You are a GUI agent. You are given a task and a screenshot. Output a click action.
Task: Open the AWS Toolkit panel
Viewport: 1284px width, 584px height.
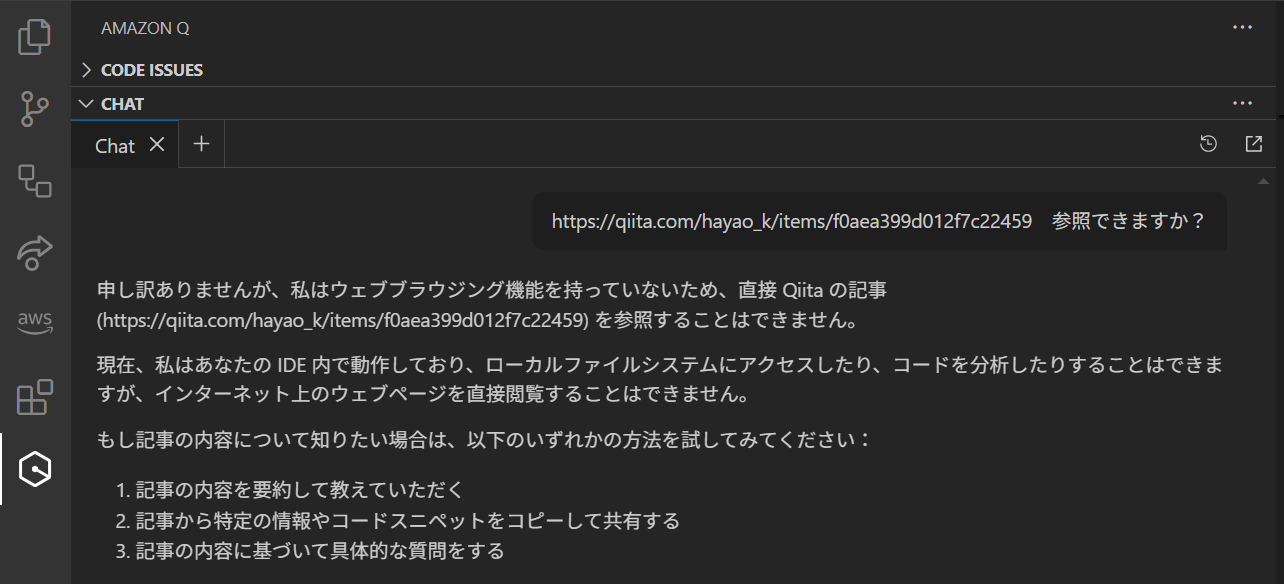[x=35, y=321]
